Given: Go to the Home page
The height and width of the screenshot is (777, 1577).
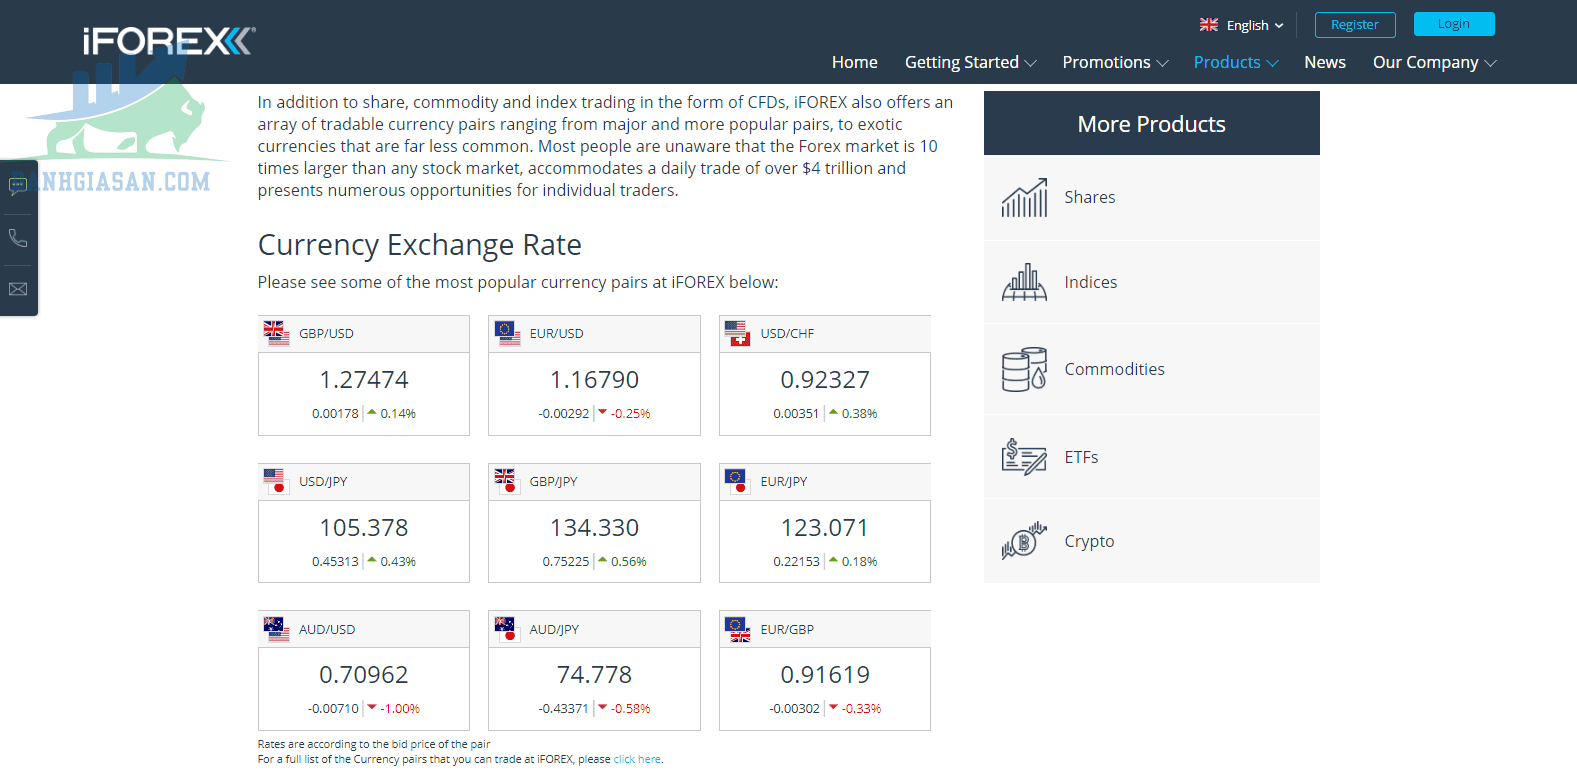Looking at the screenshot, I should pyautogui.click(x=855, y=62).
